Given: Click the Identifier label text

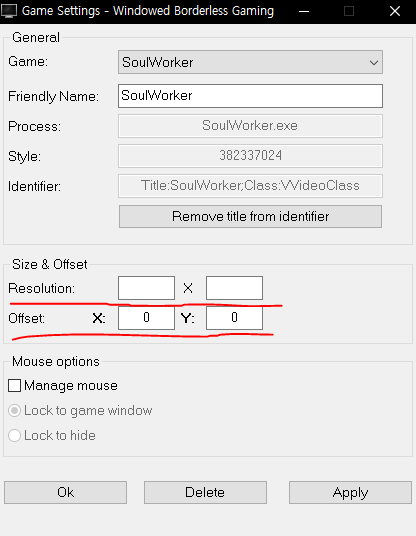Looking at the screenshot, I should pos(34,186).
